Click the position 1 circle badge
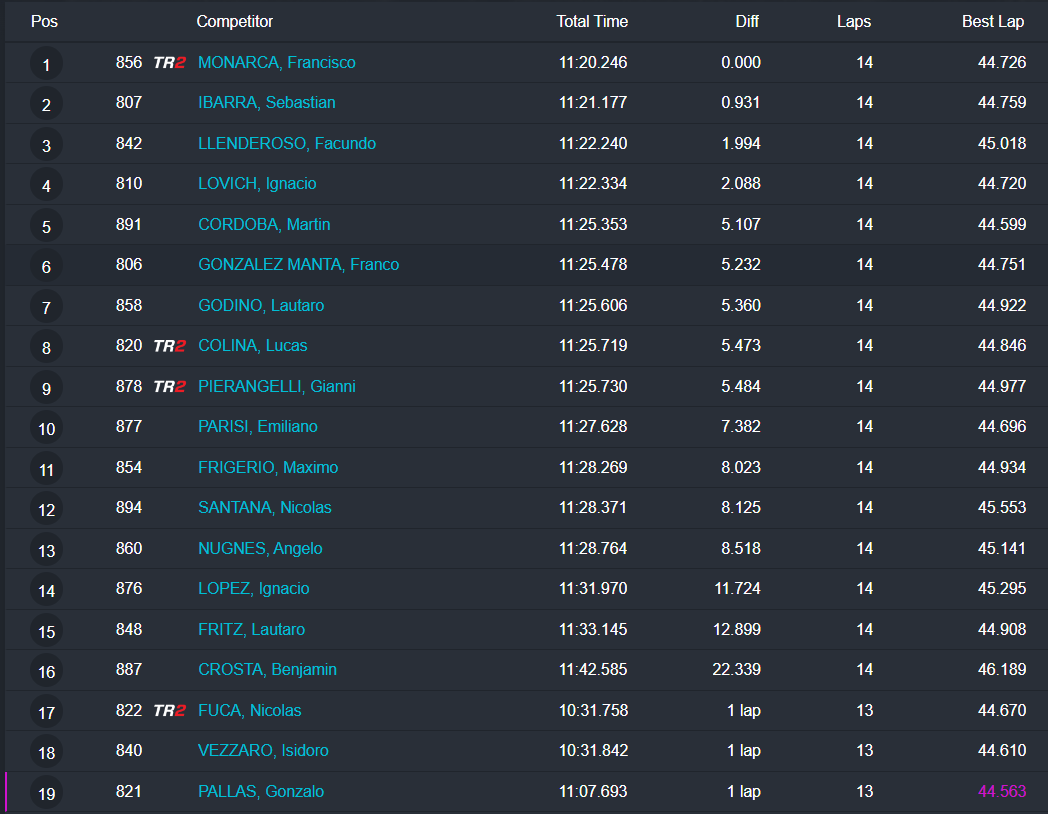Screen dimensions: 1048x814 coord(46,66)
